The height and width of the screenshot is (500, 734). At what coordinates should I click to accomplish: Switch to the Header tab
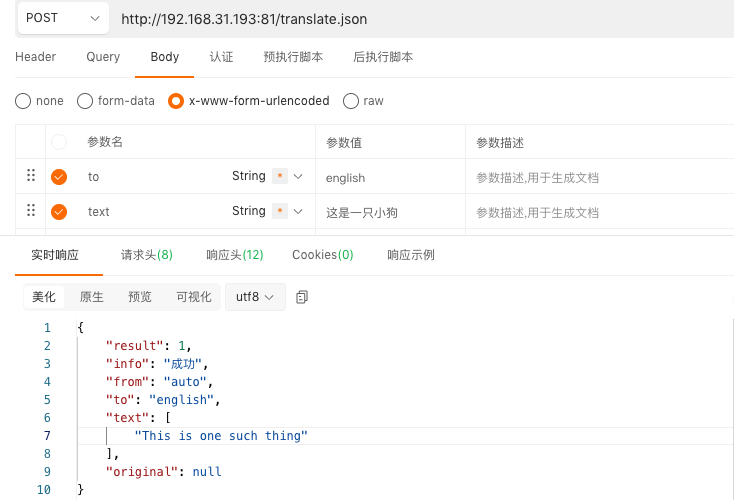coord(36,57)
